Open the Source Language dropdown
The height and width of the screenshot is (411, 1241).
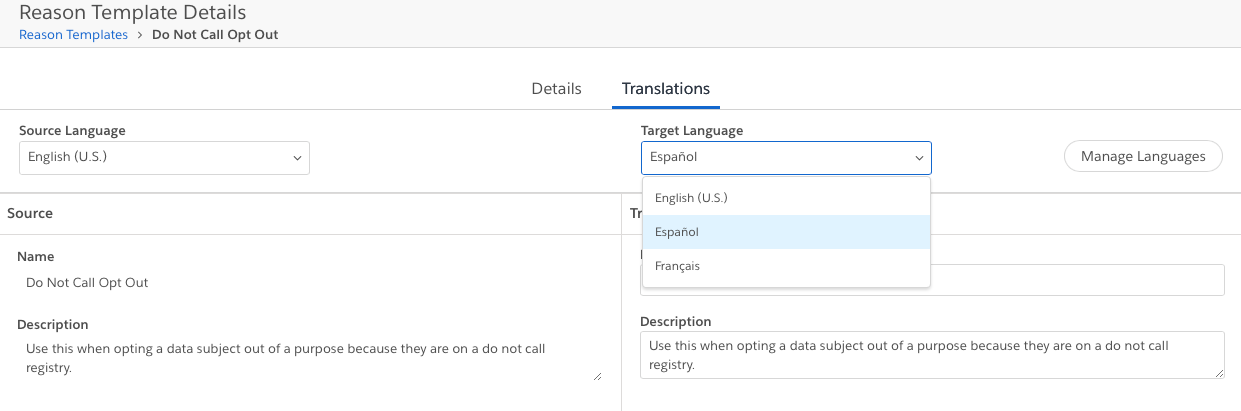pos(164,157)
